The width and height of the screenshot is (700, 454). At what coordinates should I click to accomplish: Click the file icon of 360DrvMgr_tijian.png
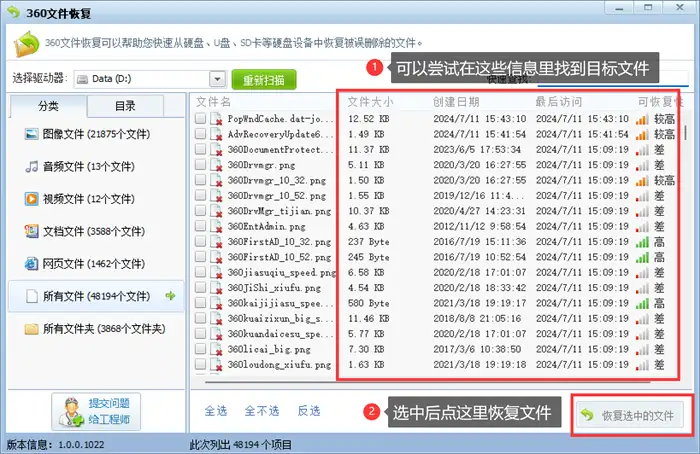pyautogui.click(x=216, y=211)
